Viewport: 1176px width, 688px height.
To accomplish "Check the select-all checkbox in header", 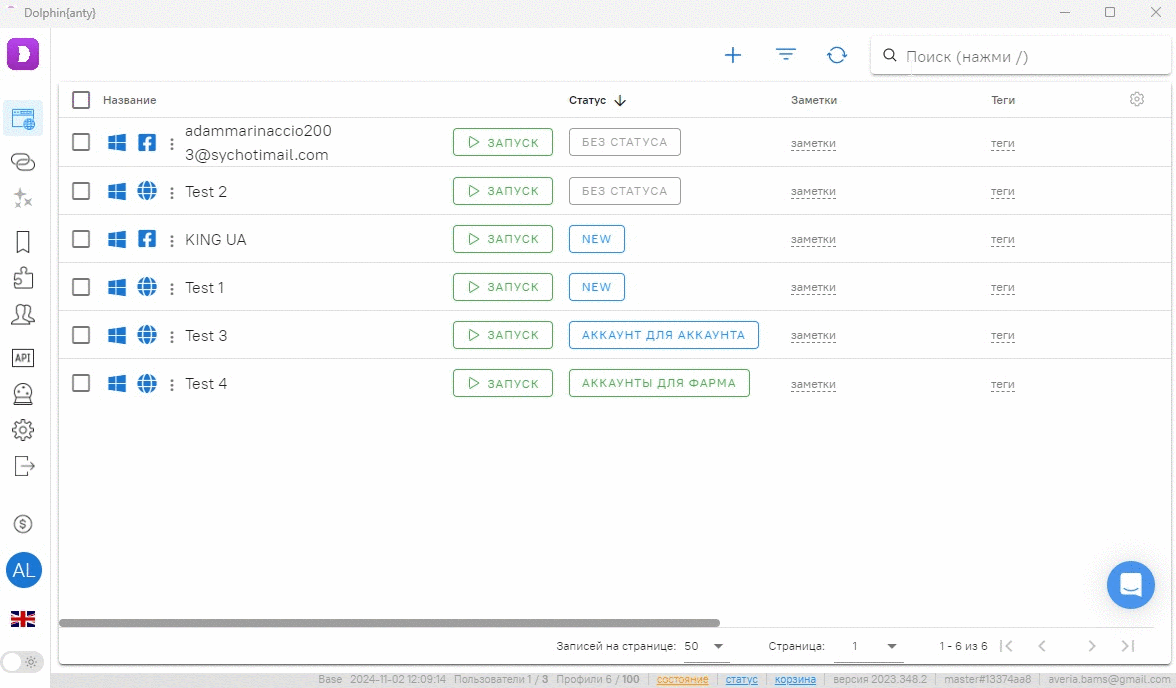I will click(81, 100).
